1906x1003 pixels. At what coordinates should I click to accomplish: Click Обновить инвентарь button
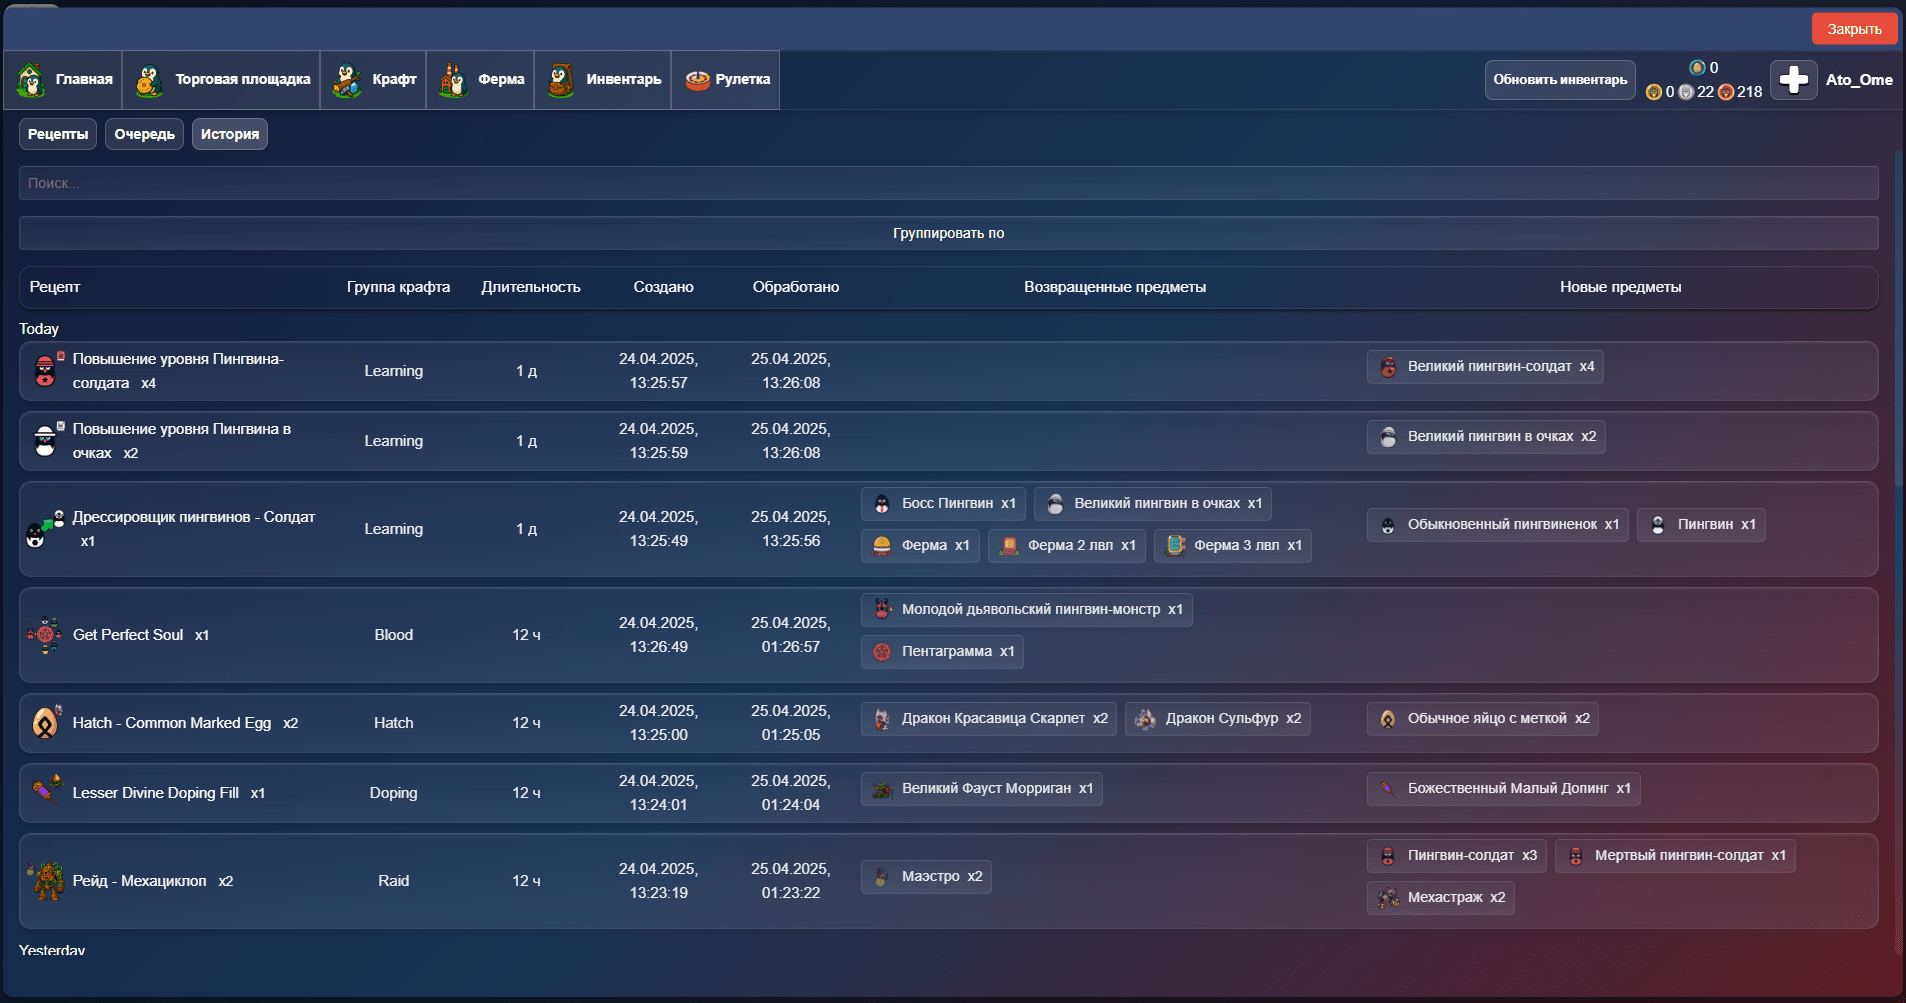1560,80
